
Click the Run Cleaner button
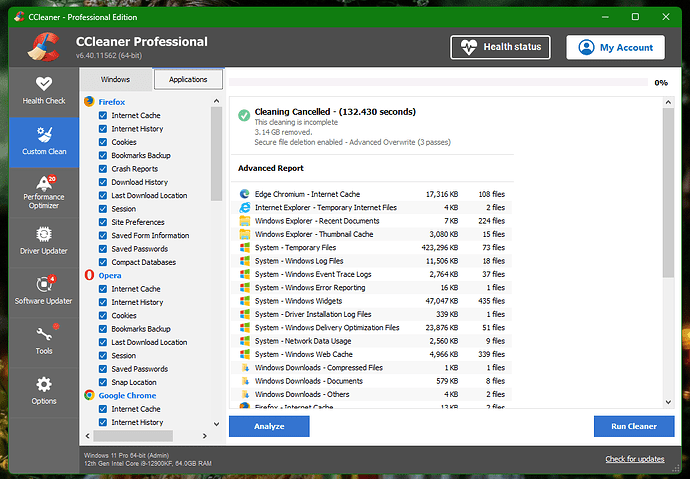click(634, 426)
